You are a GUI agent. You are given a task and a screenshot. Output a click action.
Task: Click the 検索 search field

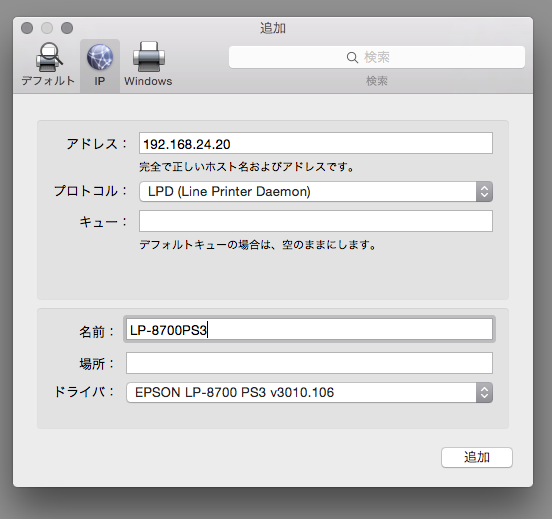(x=377, y=57)
